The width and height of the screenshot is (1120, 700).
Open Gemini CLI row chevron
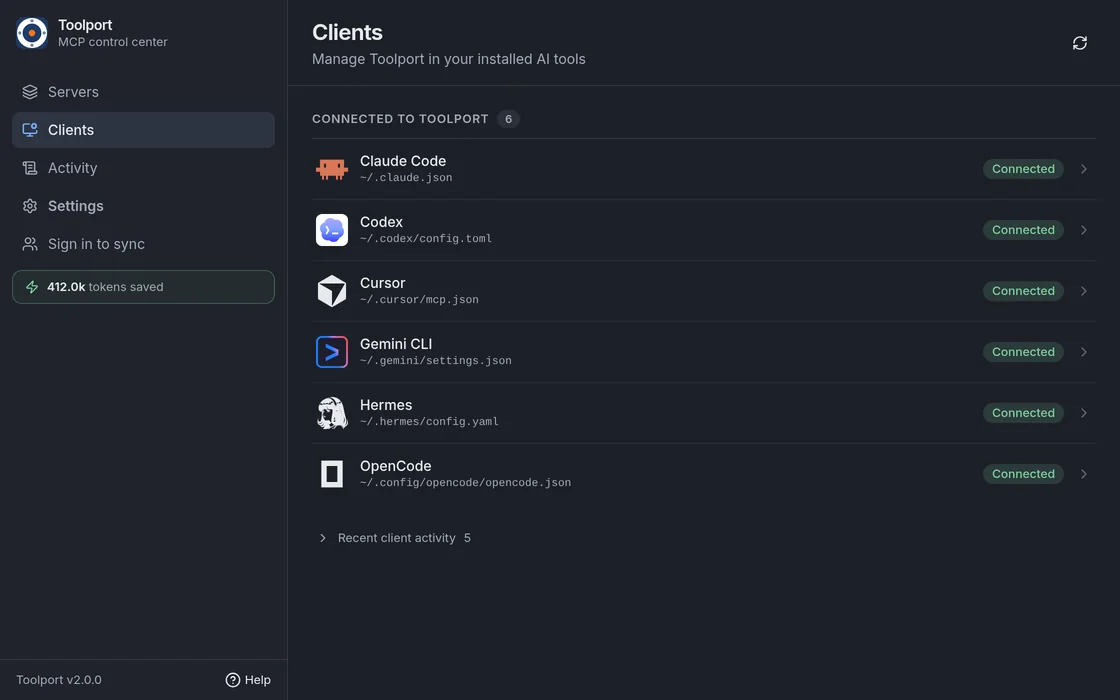pyautogui.click(x=1084, y=352)
